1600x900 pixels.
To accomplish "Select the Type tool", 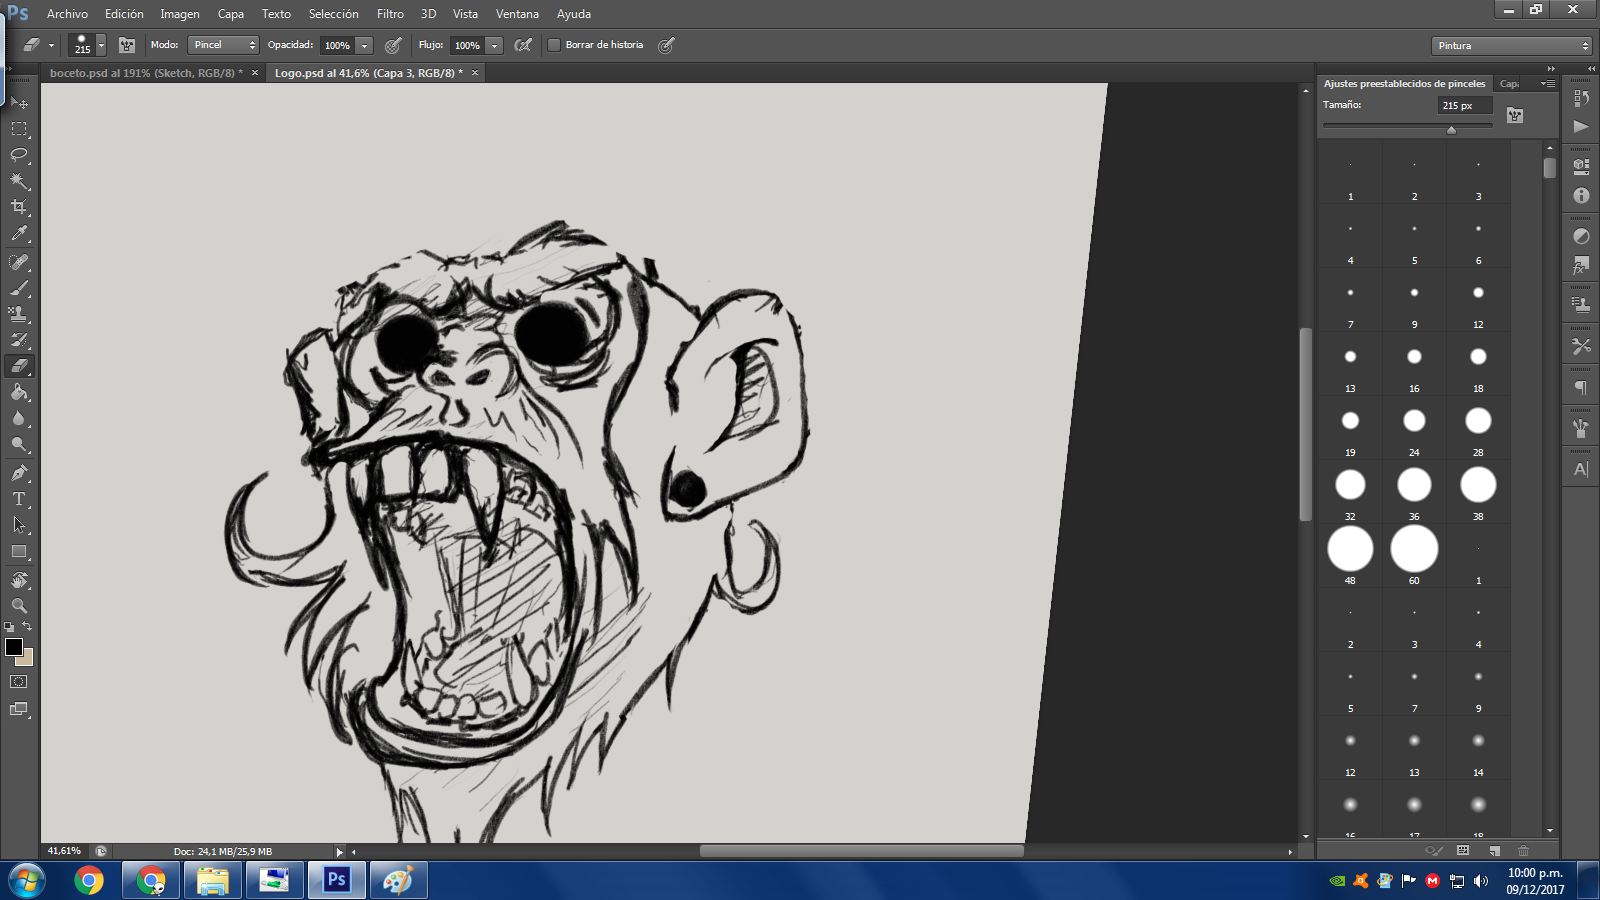I will click(x=19, y=499).
